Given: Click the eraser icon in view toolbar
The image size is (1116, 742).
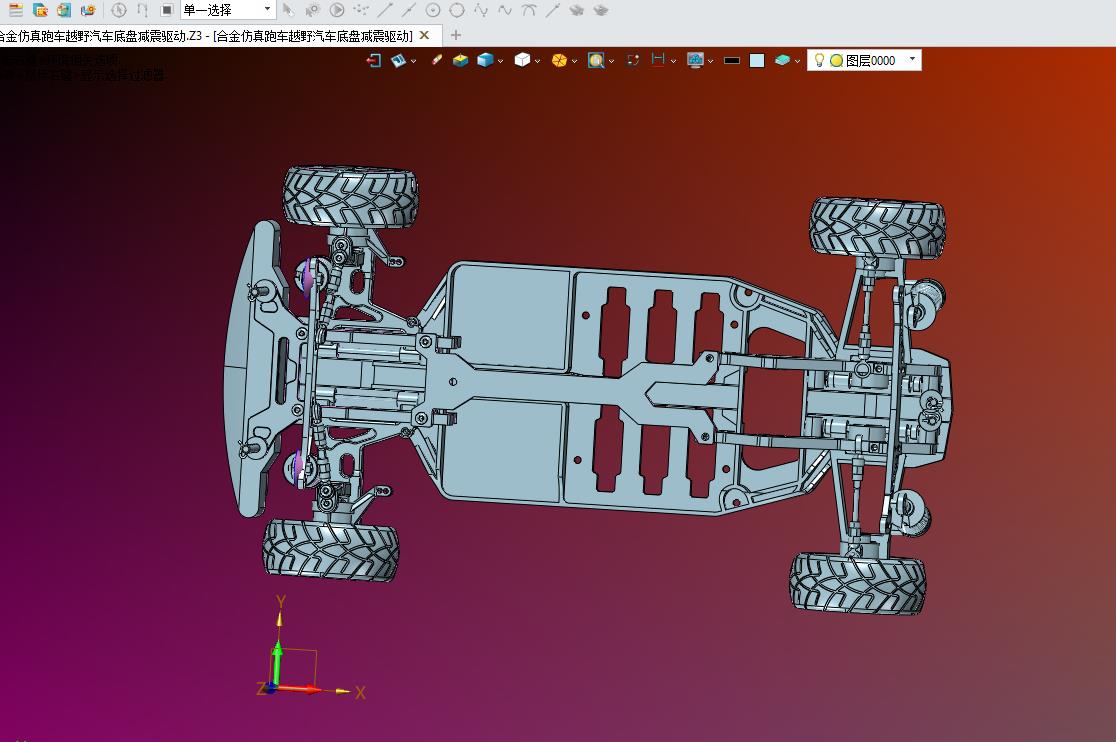Looking at the screenshot, I should (x=436, y=60).
